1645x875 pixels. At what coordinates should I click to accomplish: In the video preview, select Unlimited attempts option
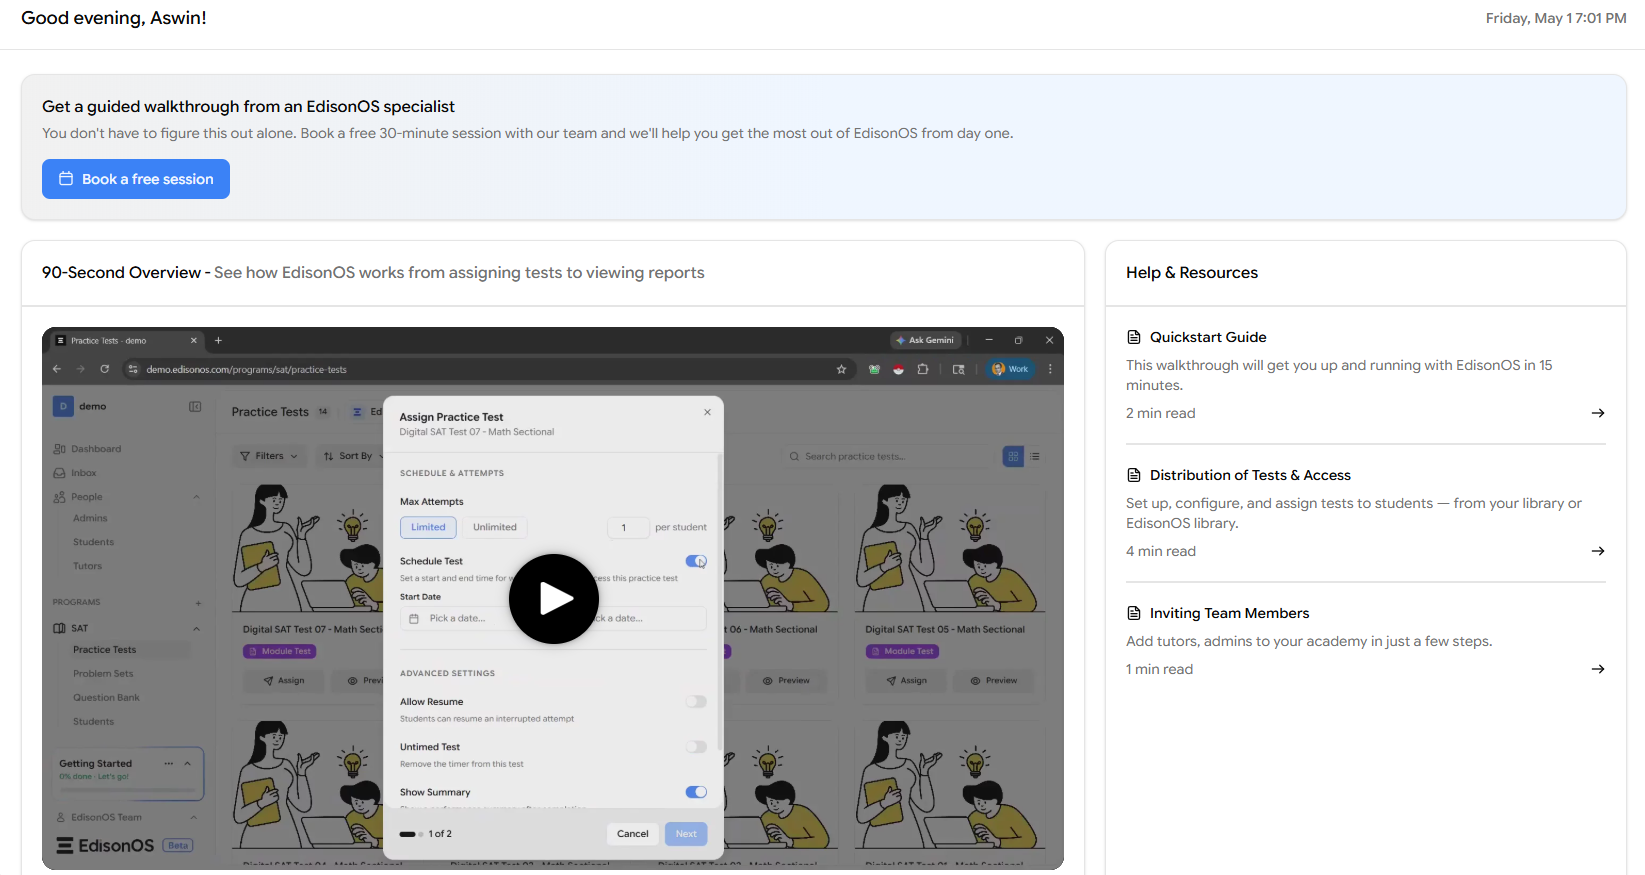(x=495, y=528)
